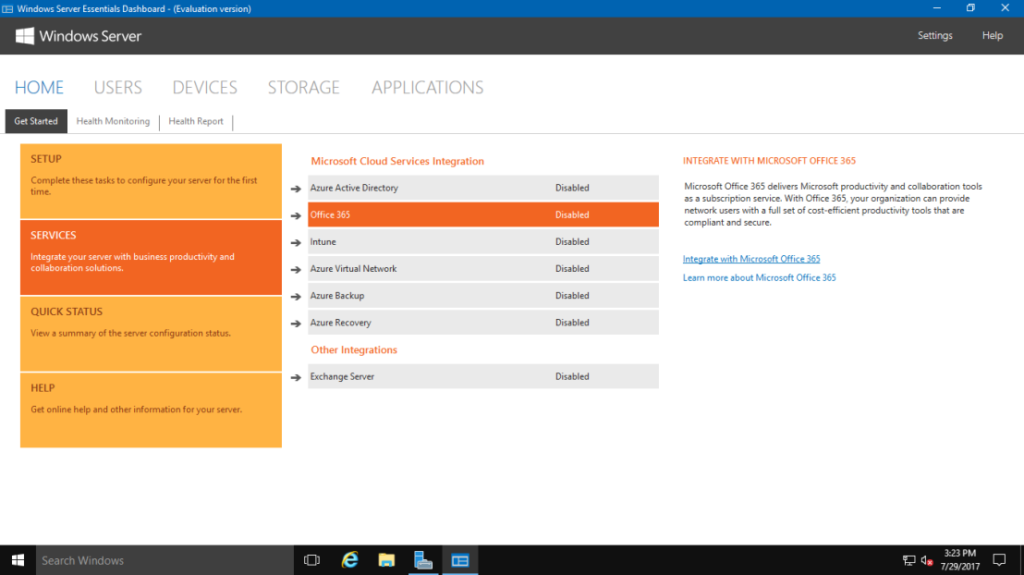Select the HELP category tile
This screenshot has width=1024, height=575.
click(x=151, y=410)
